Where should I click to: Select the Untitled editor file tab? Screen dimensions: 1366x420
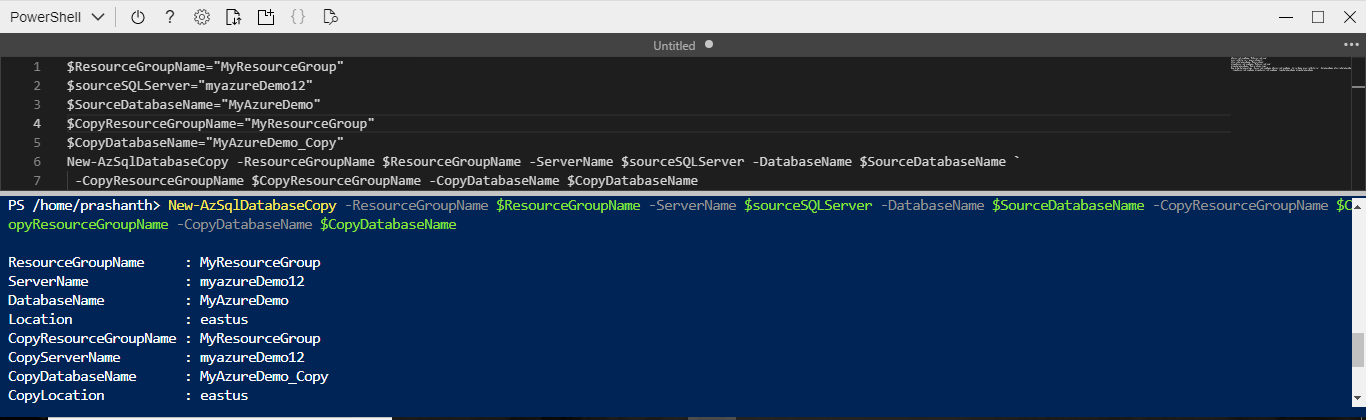click(673, 46)
